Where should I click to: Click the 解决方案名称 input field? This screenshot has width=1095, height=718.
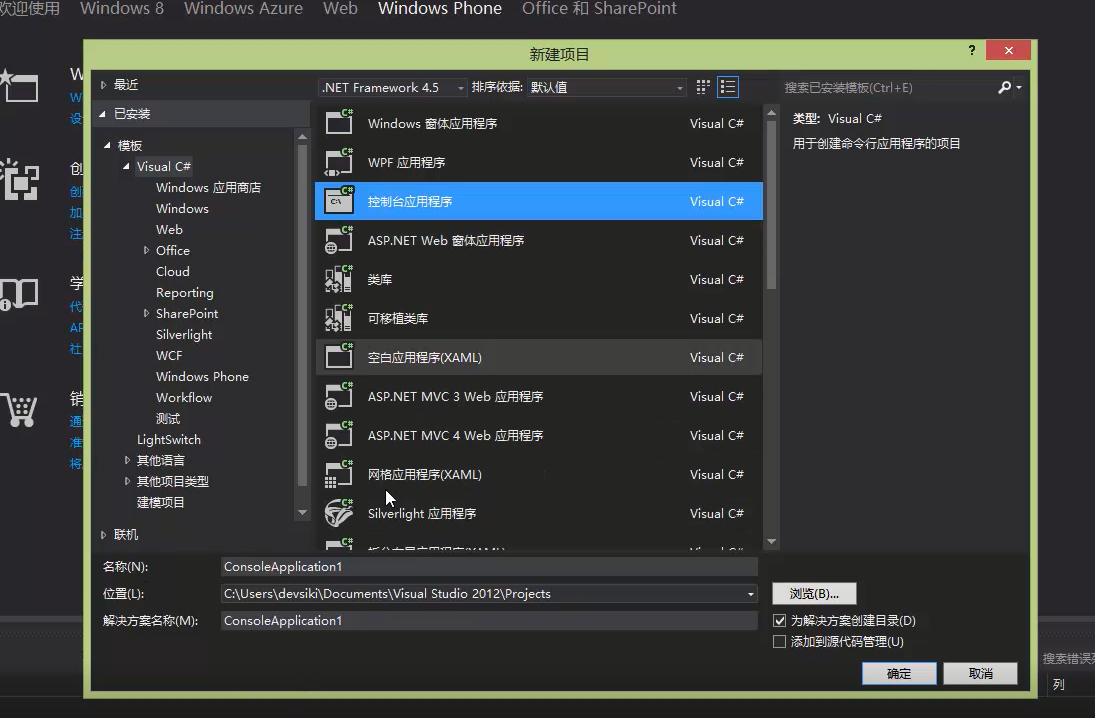489,620
